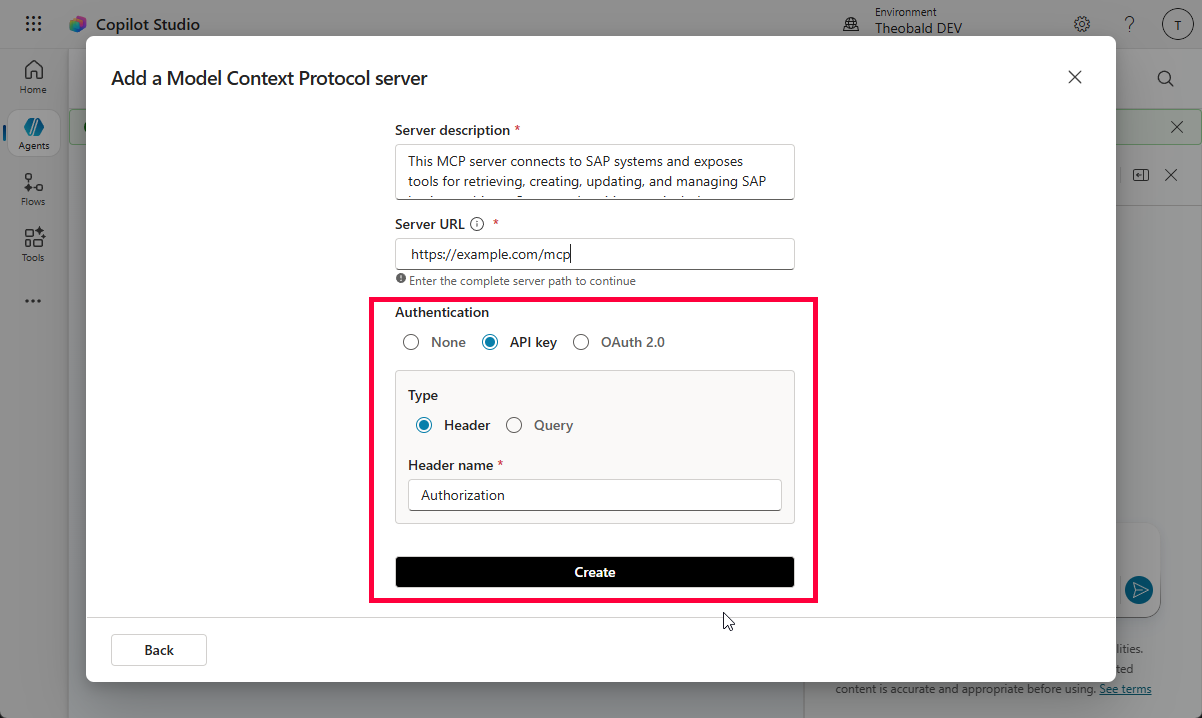Click the Back button

[159, 650]
